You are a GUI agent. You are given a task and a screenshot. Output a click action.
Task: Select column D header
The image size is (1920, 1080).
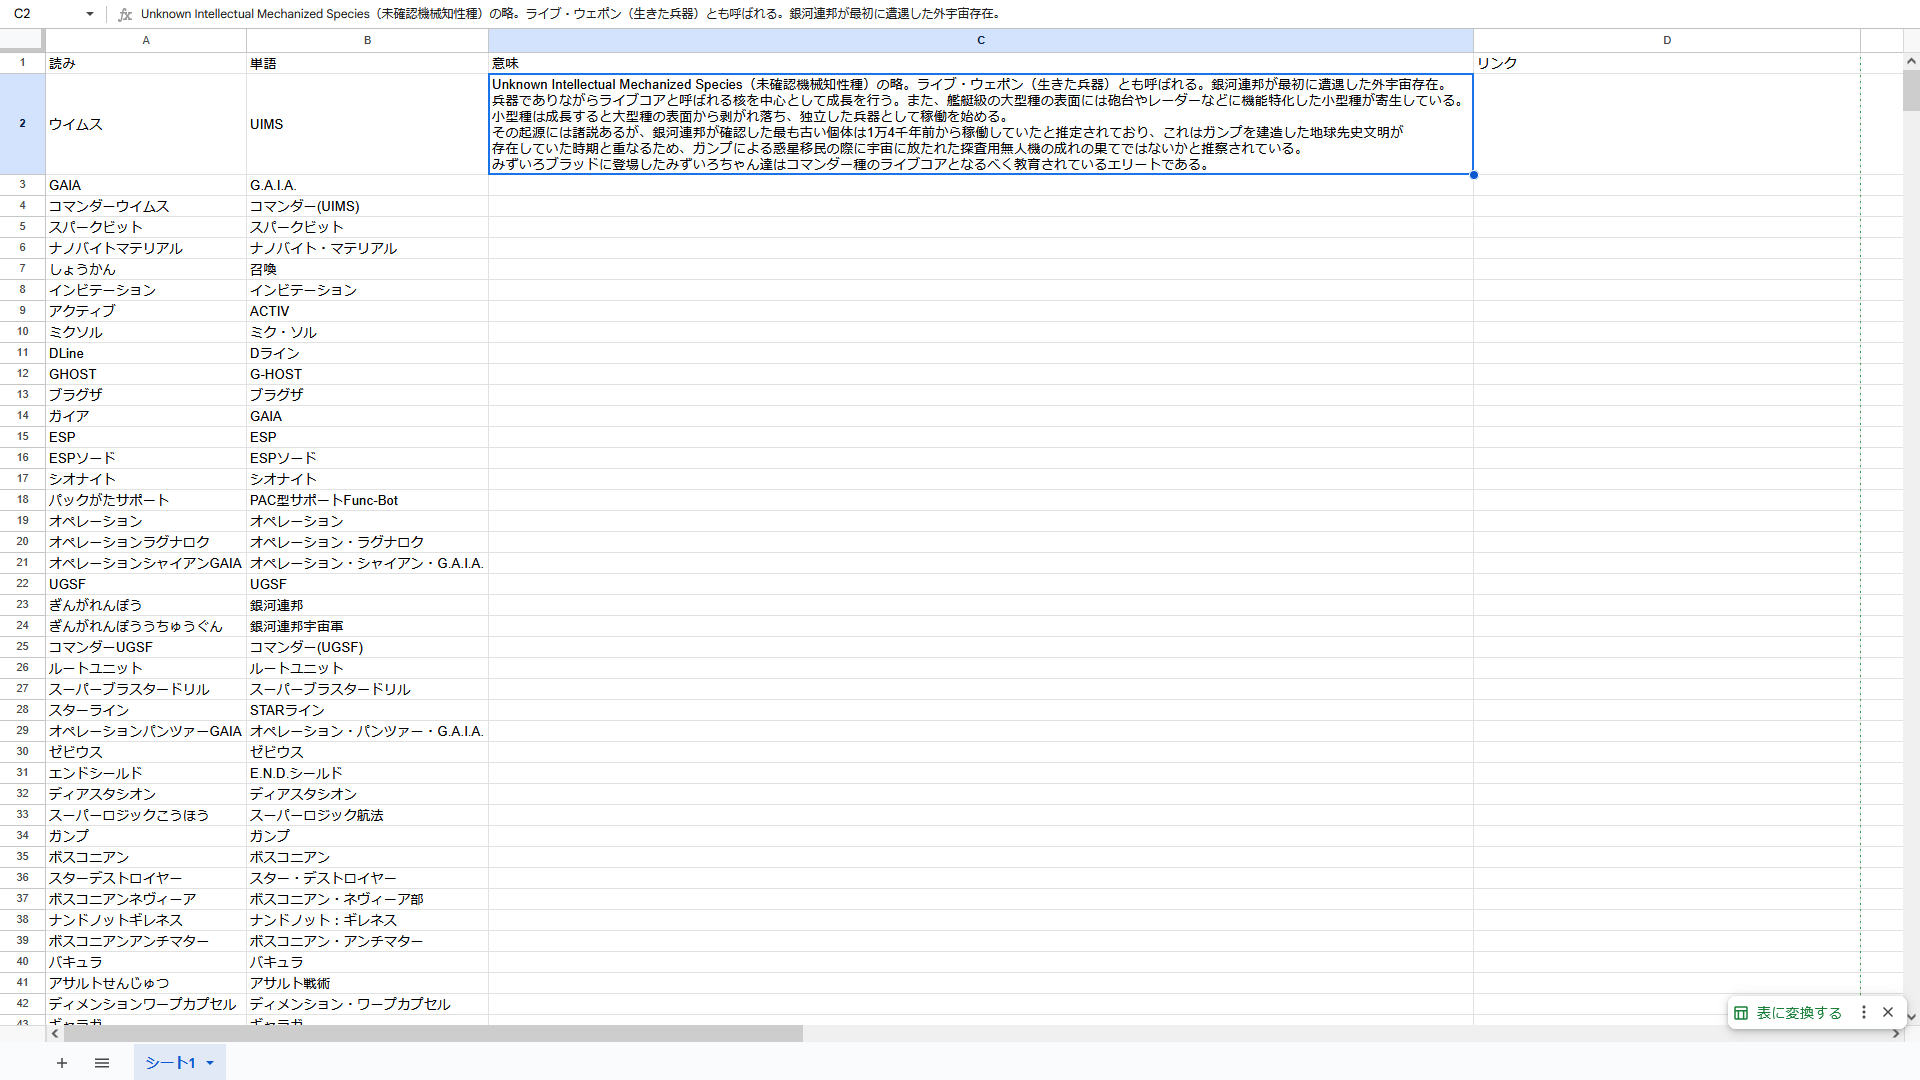coord(1666,40)
